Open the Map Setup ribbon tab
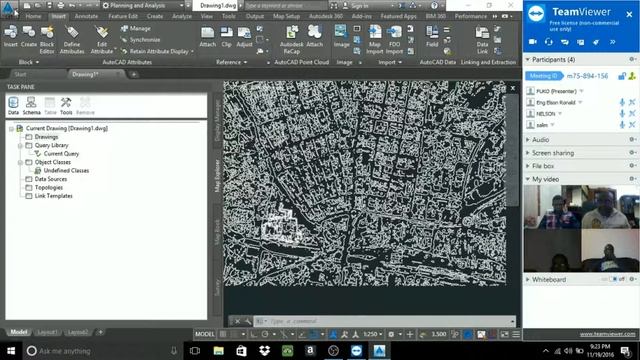 tap(286, 16)
